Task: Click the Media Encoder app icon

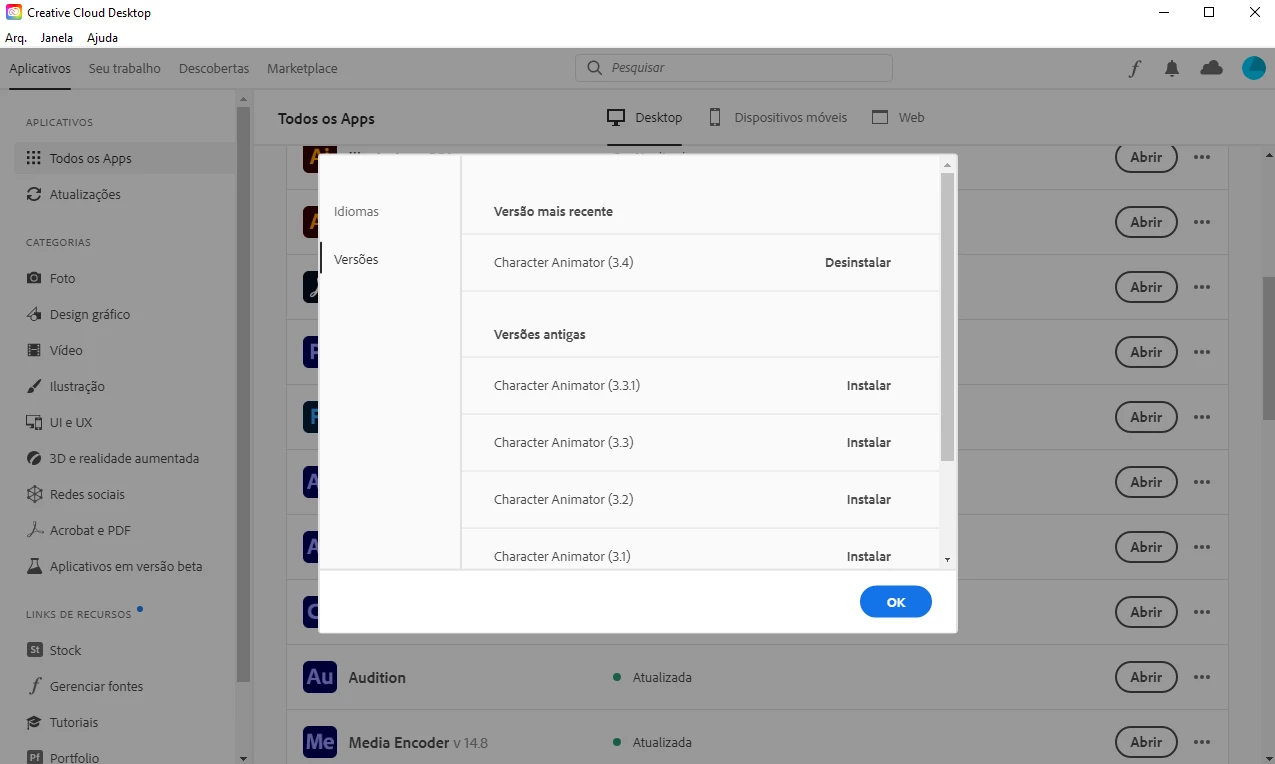Action: pyautogui.click(x=320, y=742)
